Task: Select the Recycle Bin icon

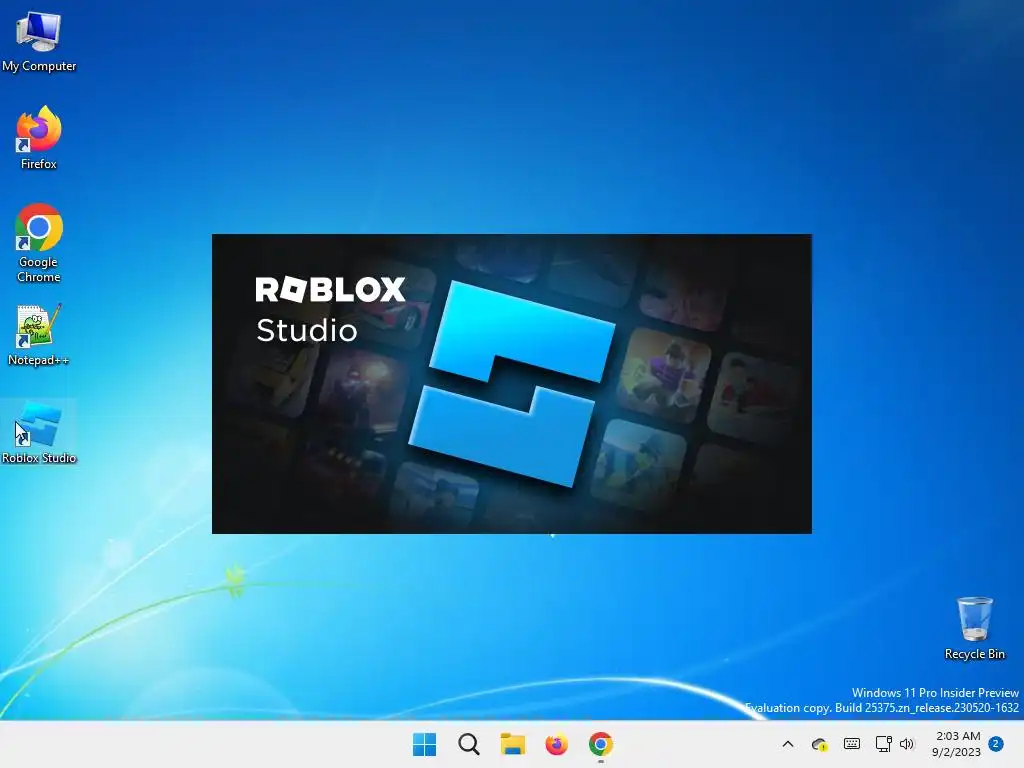Action: click(x=974, y=628)
